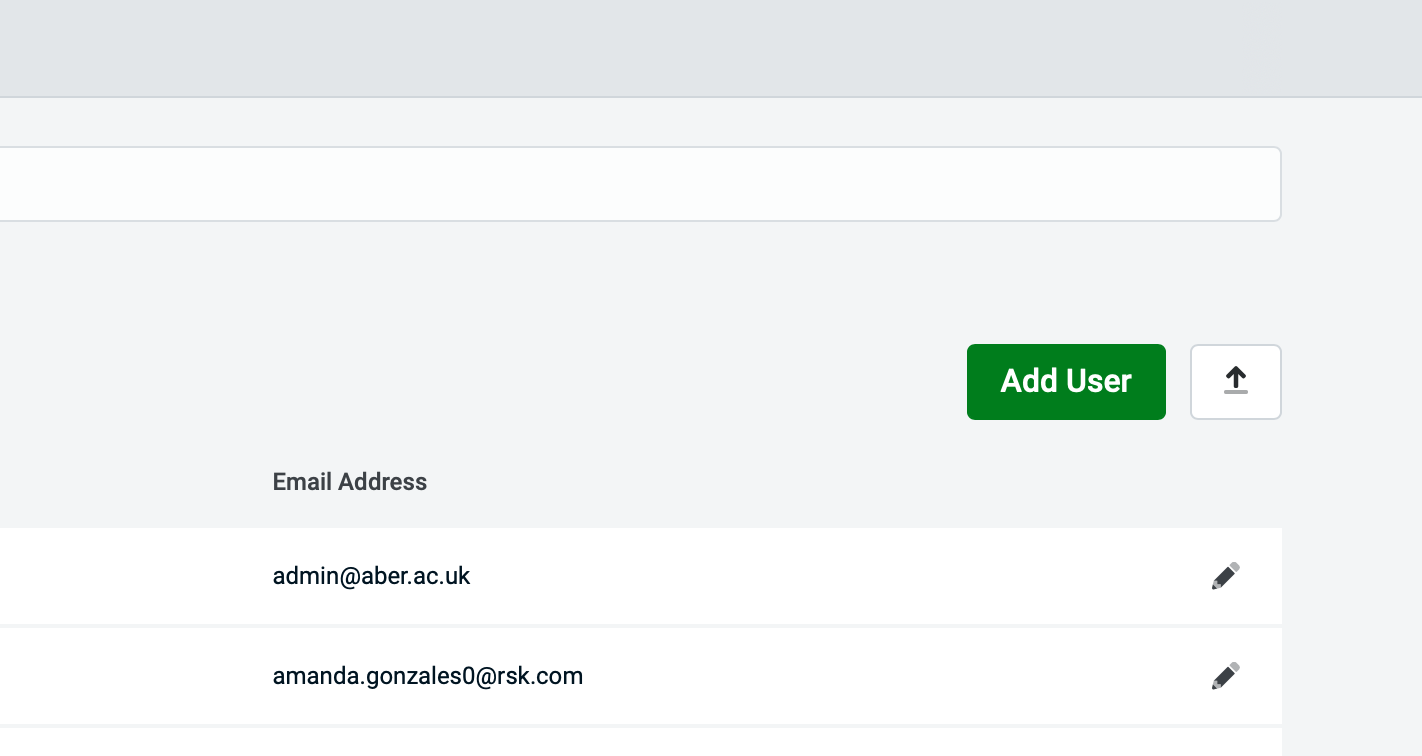Click pencil icon for amanda.gonzales0@rsk.com
Image resolution: width=1422 pixels, height=756 pixels.
[x=1225, y=676]
